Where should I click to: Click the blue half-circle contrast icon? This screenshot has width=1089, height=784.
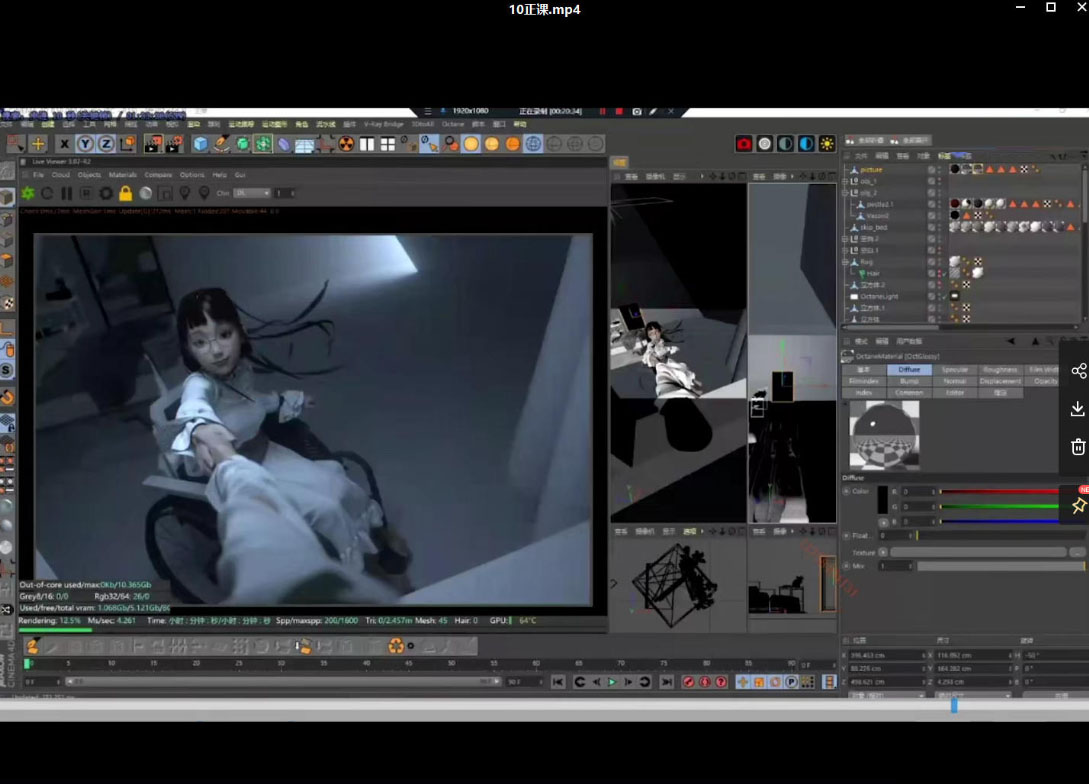click(806, 144)
